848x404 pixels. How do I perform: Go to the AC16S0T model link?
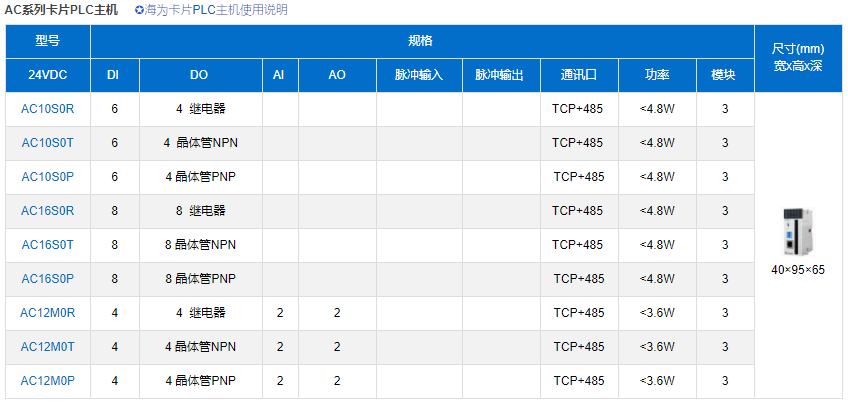[x=48, y=245]
